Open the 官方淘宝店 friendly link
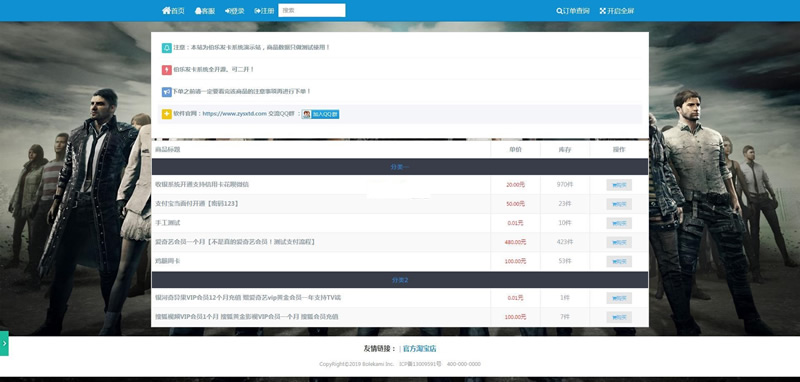This screenshot has width=800, height=382. 419,349
